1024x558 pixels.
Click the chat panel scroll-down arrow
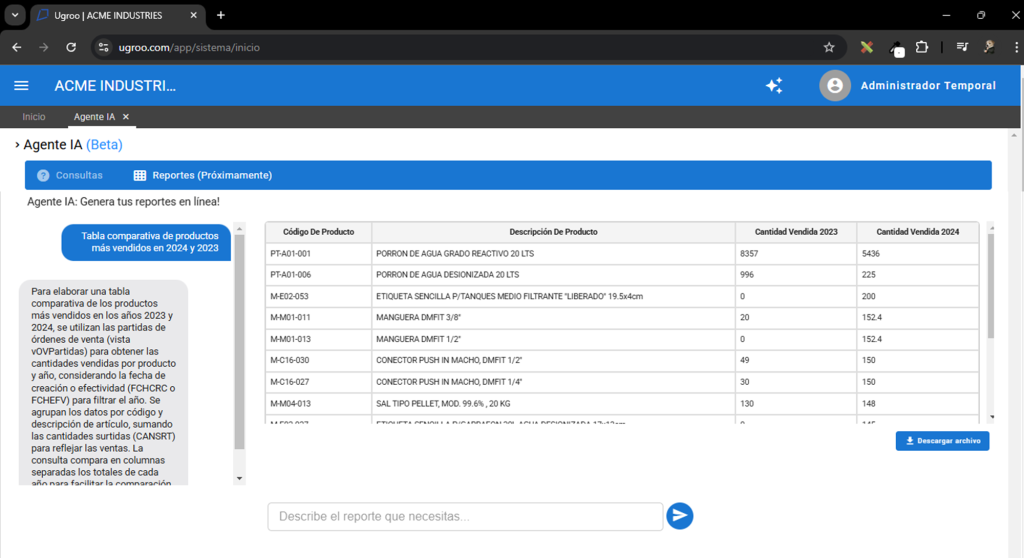point(239,479)
